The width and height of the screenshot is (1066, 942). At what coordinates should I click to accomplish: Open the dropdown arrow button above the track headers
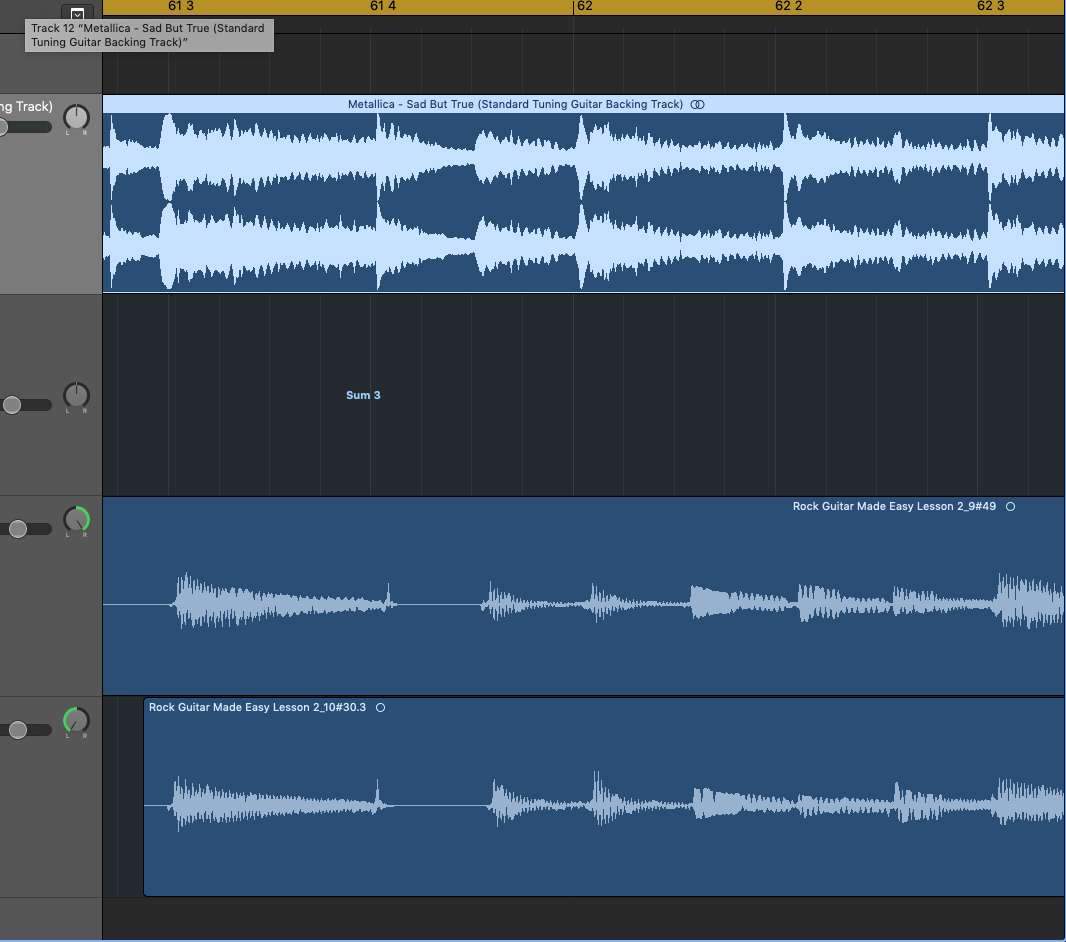[77, 14]
